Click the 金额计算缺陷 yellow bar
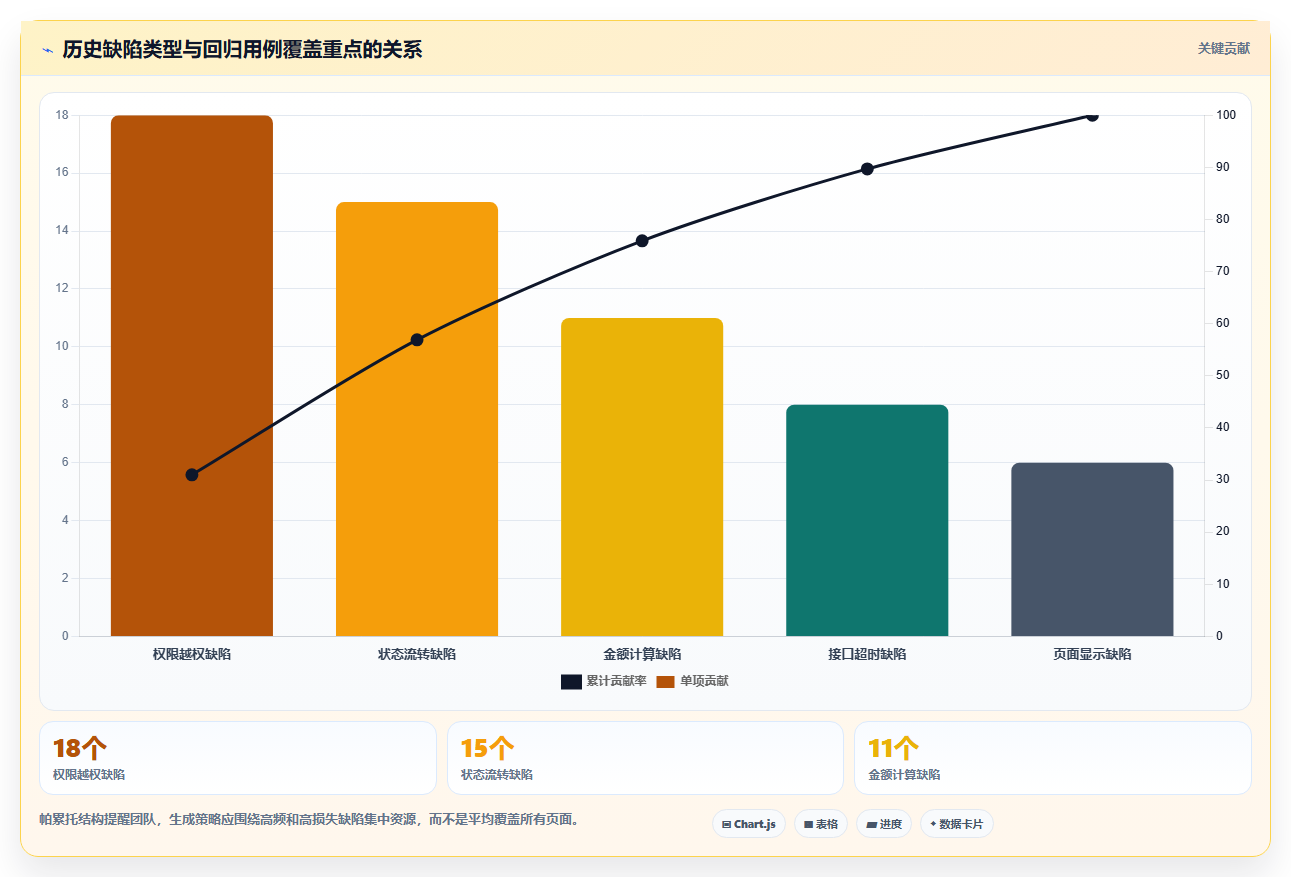Image resolution: width=1291 pixels, height=877 pixels. click(642, 477)
